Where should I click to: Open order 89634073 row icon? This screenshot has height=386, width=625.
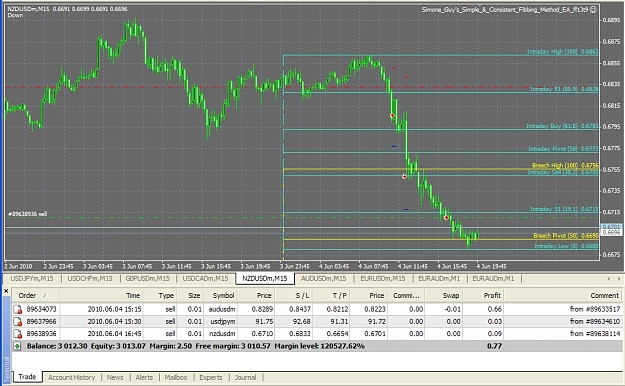point(18,309)
